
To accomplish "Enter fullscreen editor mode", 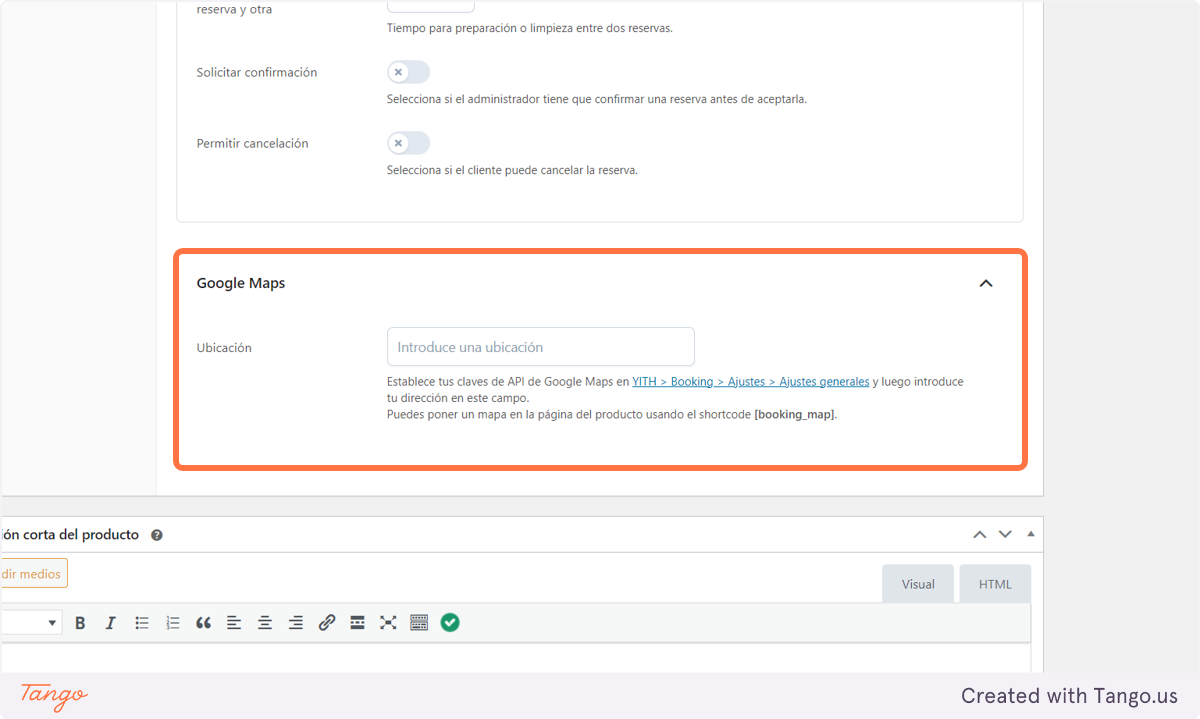I will (x=388, y=622).
